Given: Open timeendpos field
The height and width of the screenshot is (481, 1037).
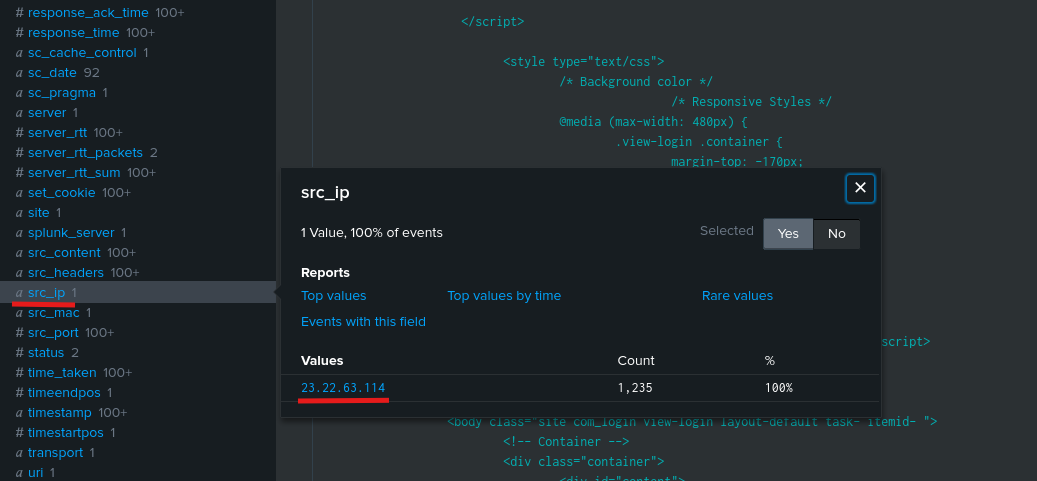Looking at the screenshot, I should pyautogui.click(x=64, y=392).
